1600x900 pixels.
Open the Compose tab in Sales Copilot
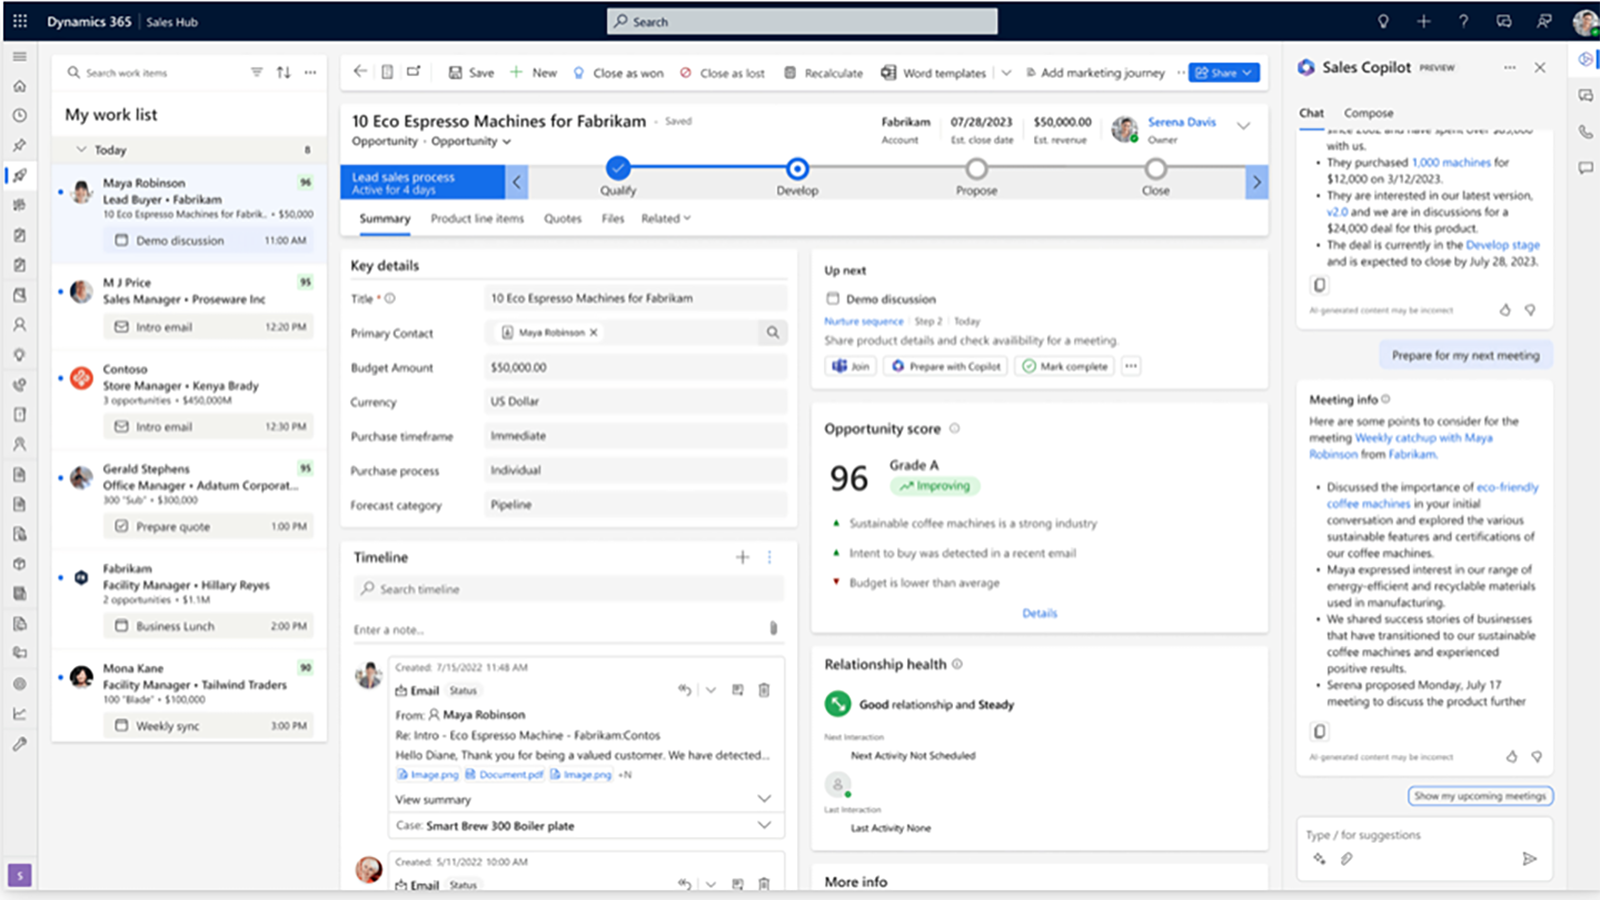click(1368, 113)
